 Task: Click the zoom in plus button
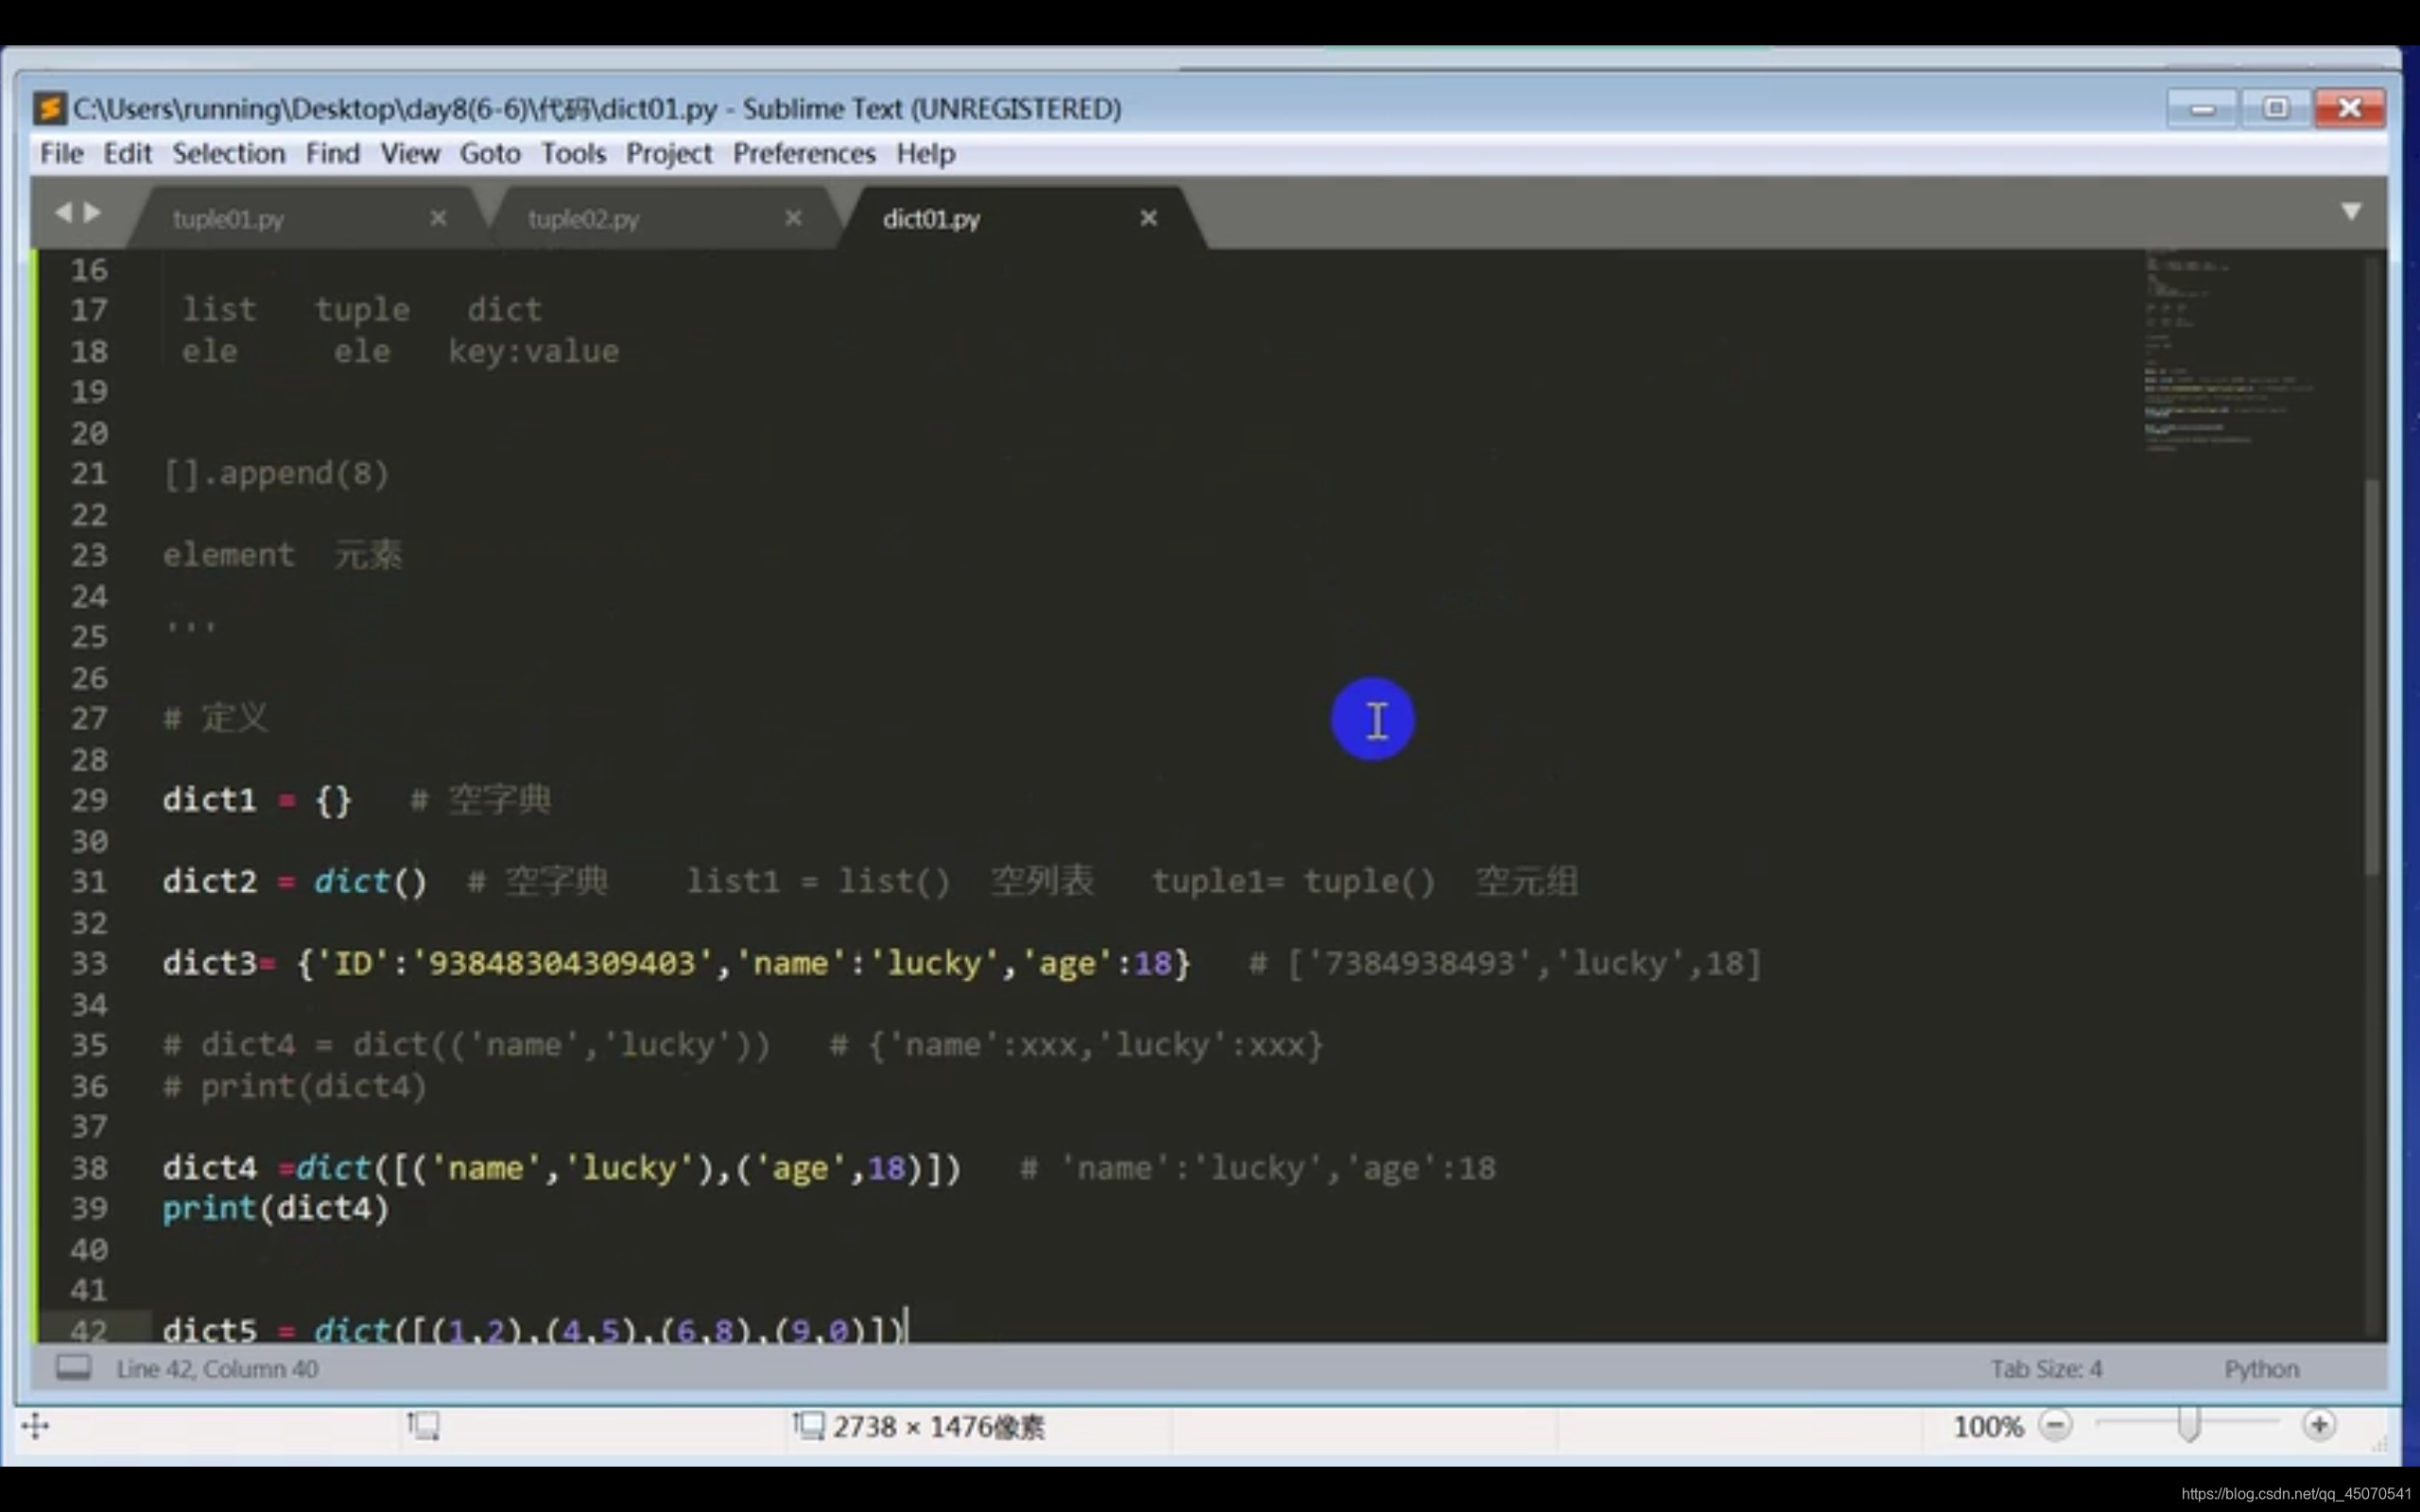(x=2319, y=1425)
